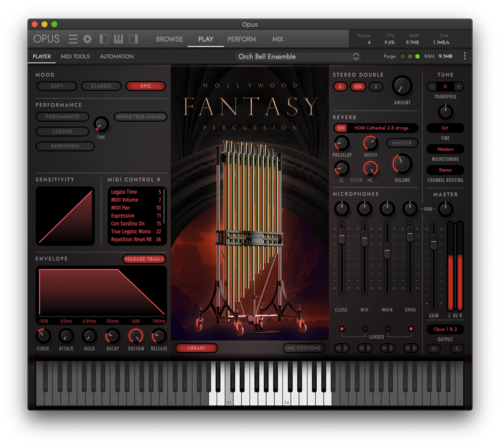The width and height of the screenshot is (500, 447).
Task: Click the Envelope Curve knob
Action: coord(43,336)
